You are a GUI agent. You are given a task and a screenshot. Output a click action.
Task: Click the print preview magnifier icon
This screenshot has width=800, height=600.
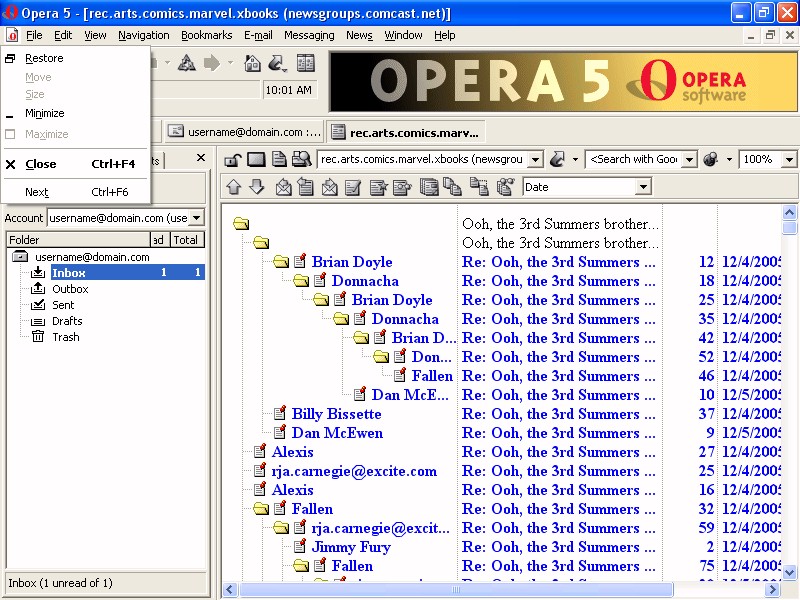click(302, 159)
